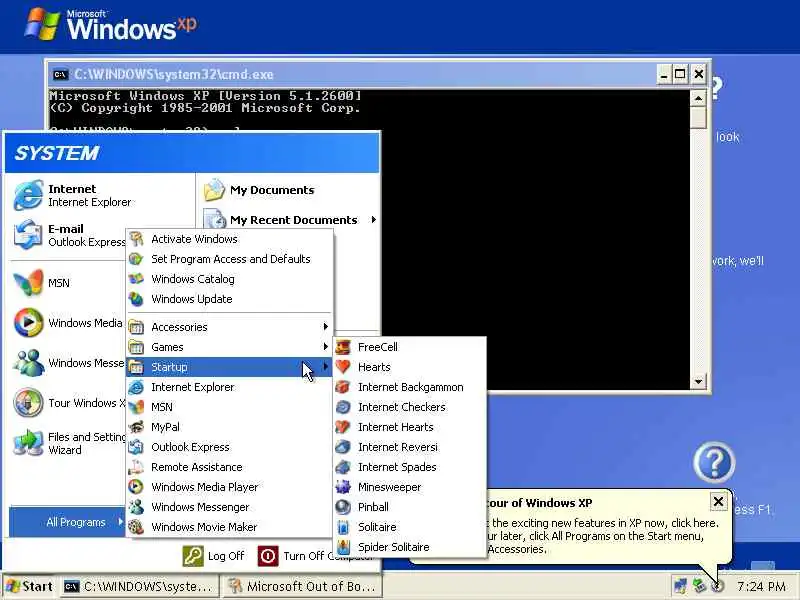
Task: Click the Windows Catalog icon
Action: pyautogui.click(x=136, y=279)
